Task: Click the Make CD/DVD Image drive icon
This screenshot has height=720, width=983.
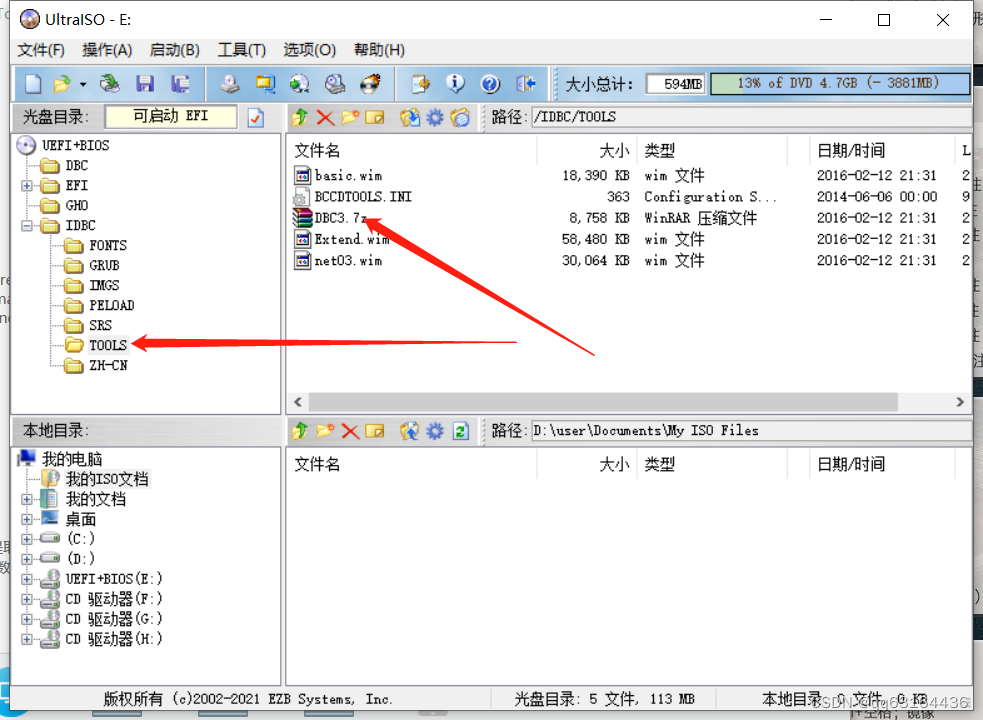Action: pyautogui.click(x=229, y=83)
